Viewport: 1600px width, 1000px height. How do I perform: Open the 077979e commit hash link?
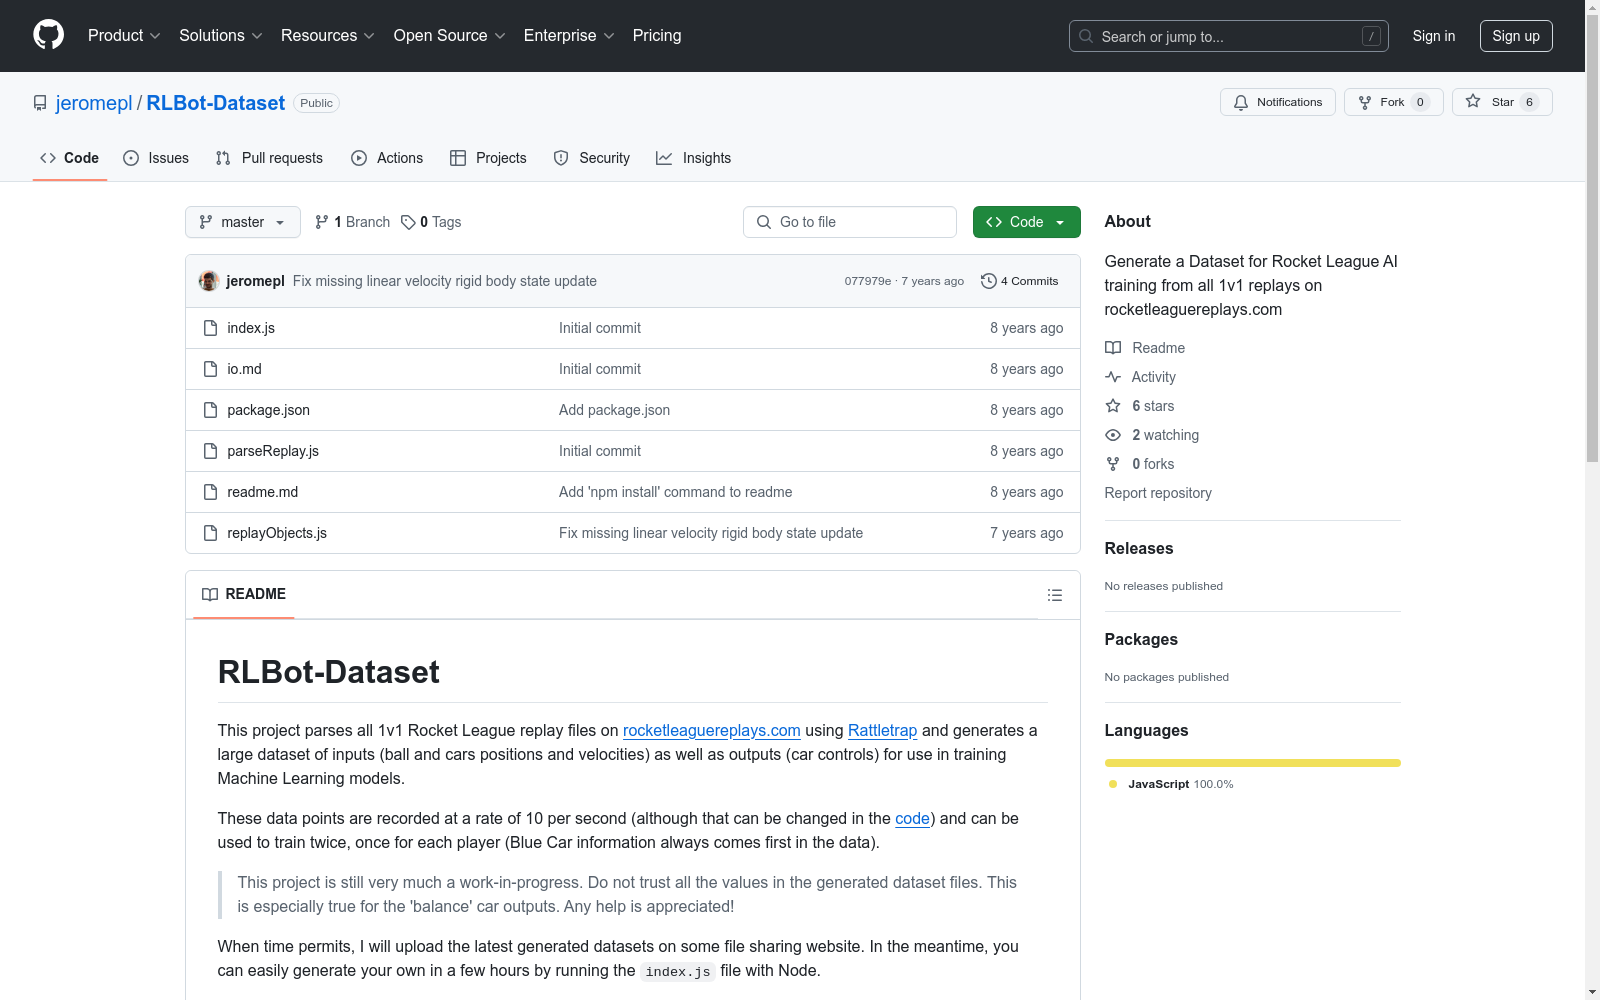coord(868,281)
